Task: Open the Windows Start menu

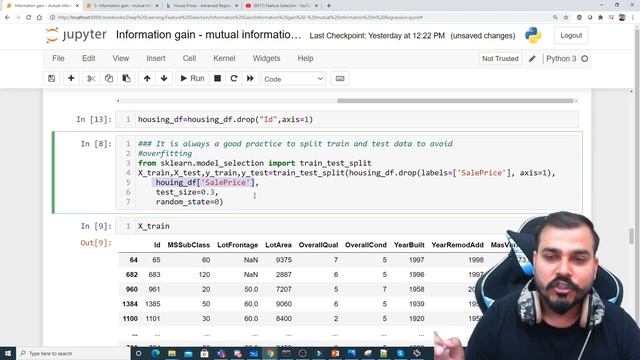Action: click(x=8, y=353)
